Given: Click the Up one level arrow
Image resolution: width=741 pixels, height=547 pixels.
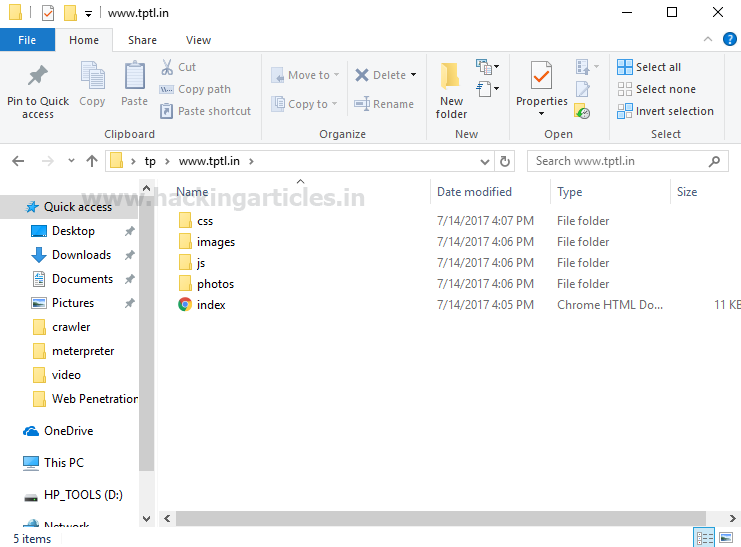Looking at the screenshot, I should point(92,161).
